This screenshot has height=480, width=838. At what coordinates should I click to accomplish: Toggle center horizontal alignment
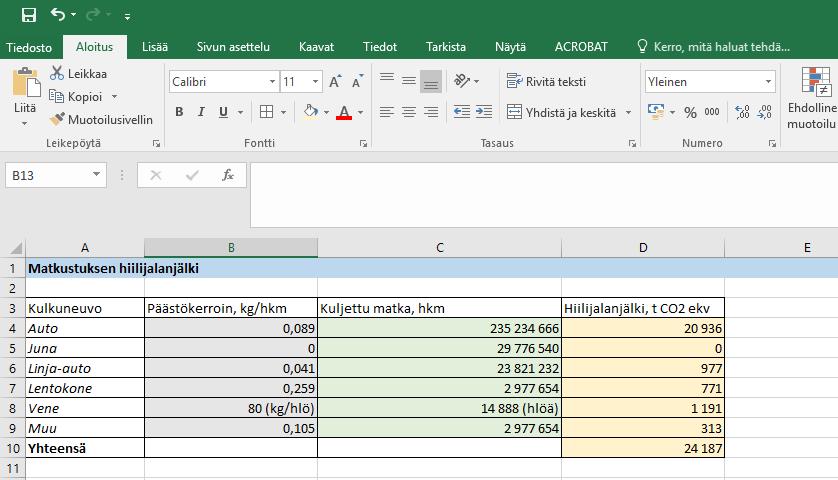[409, 112]
